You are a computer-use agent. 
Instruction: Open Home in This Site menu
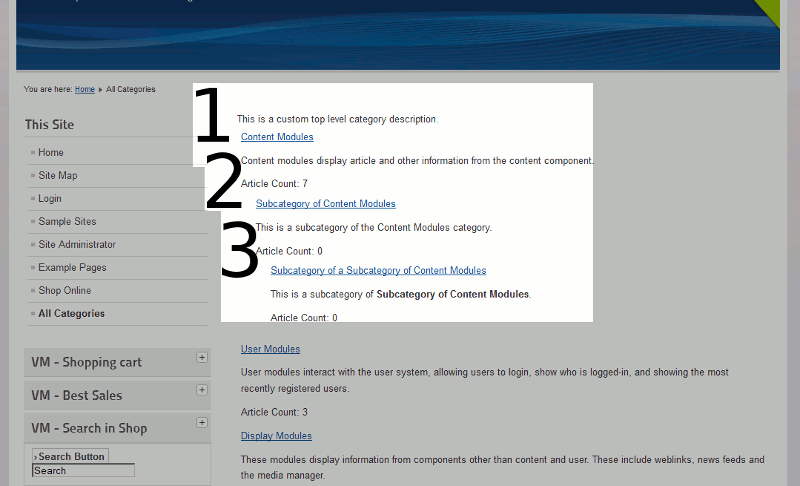click(x=51, y=152)
